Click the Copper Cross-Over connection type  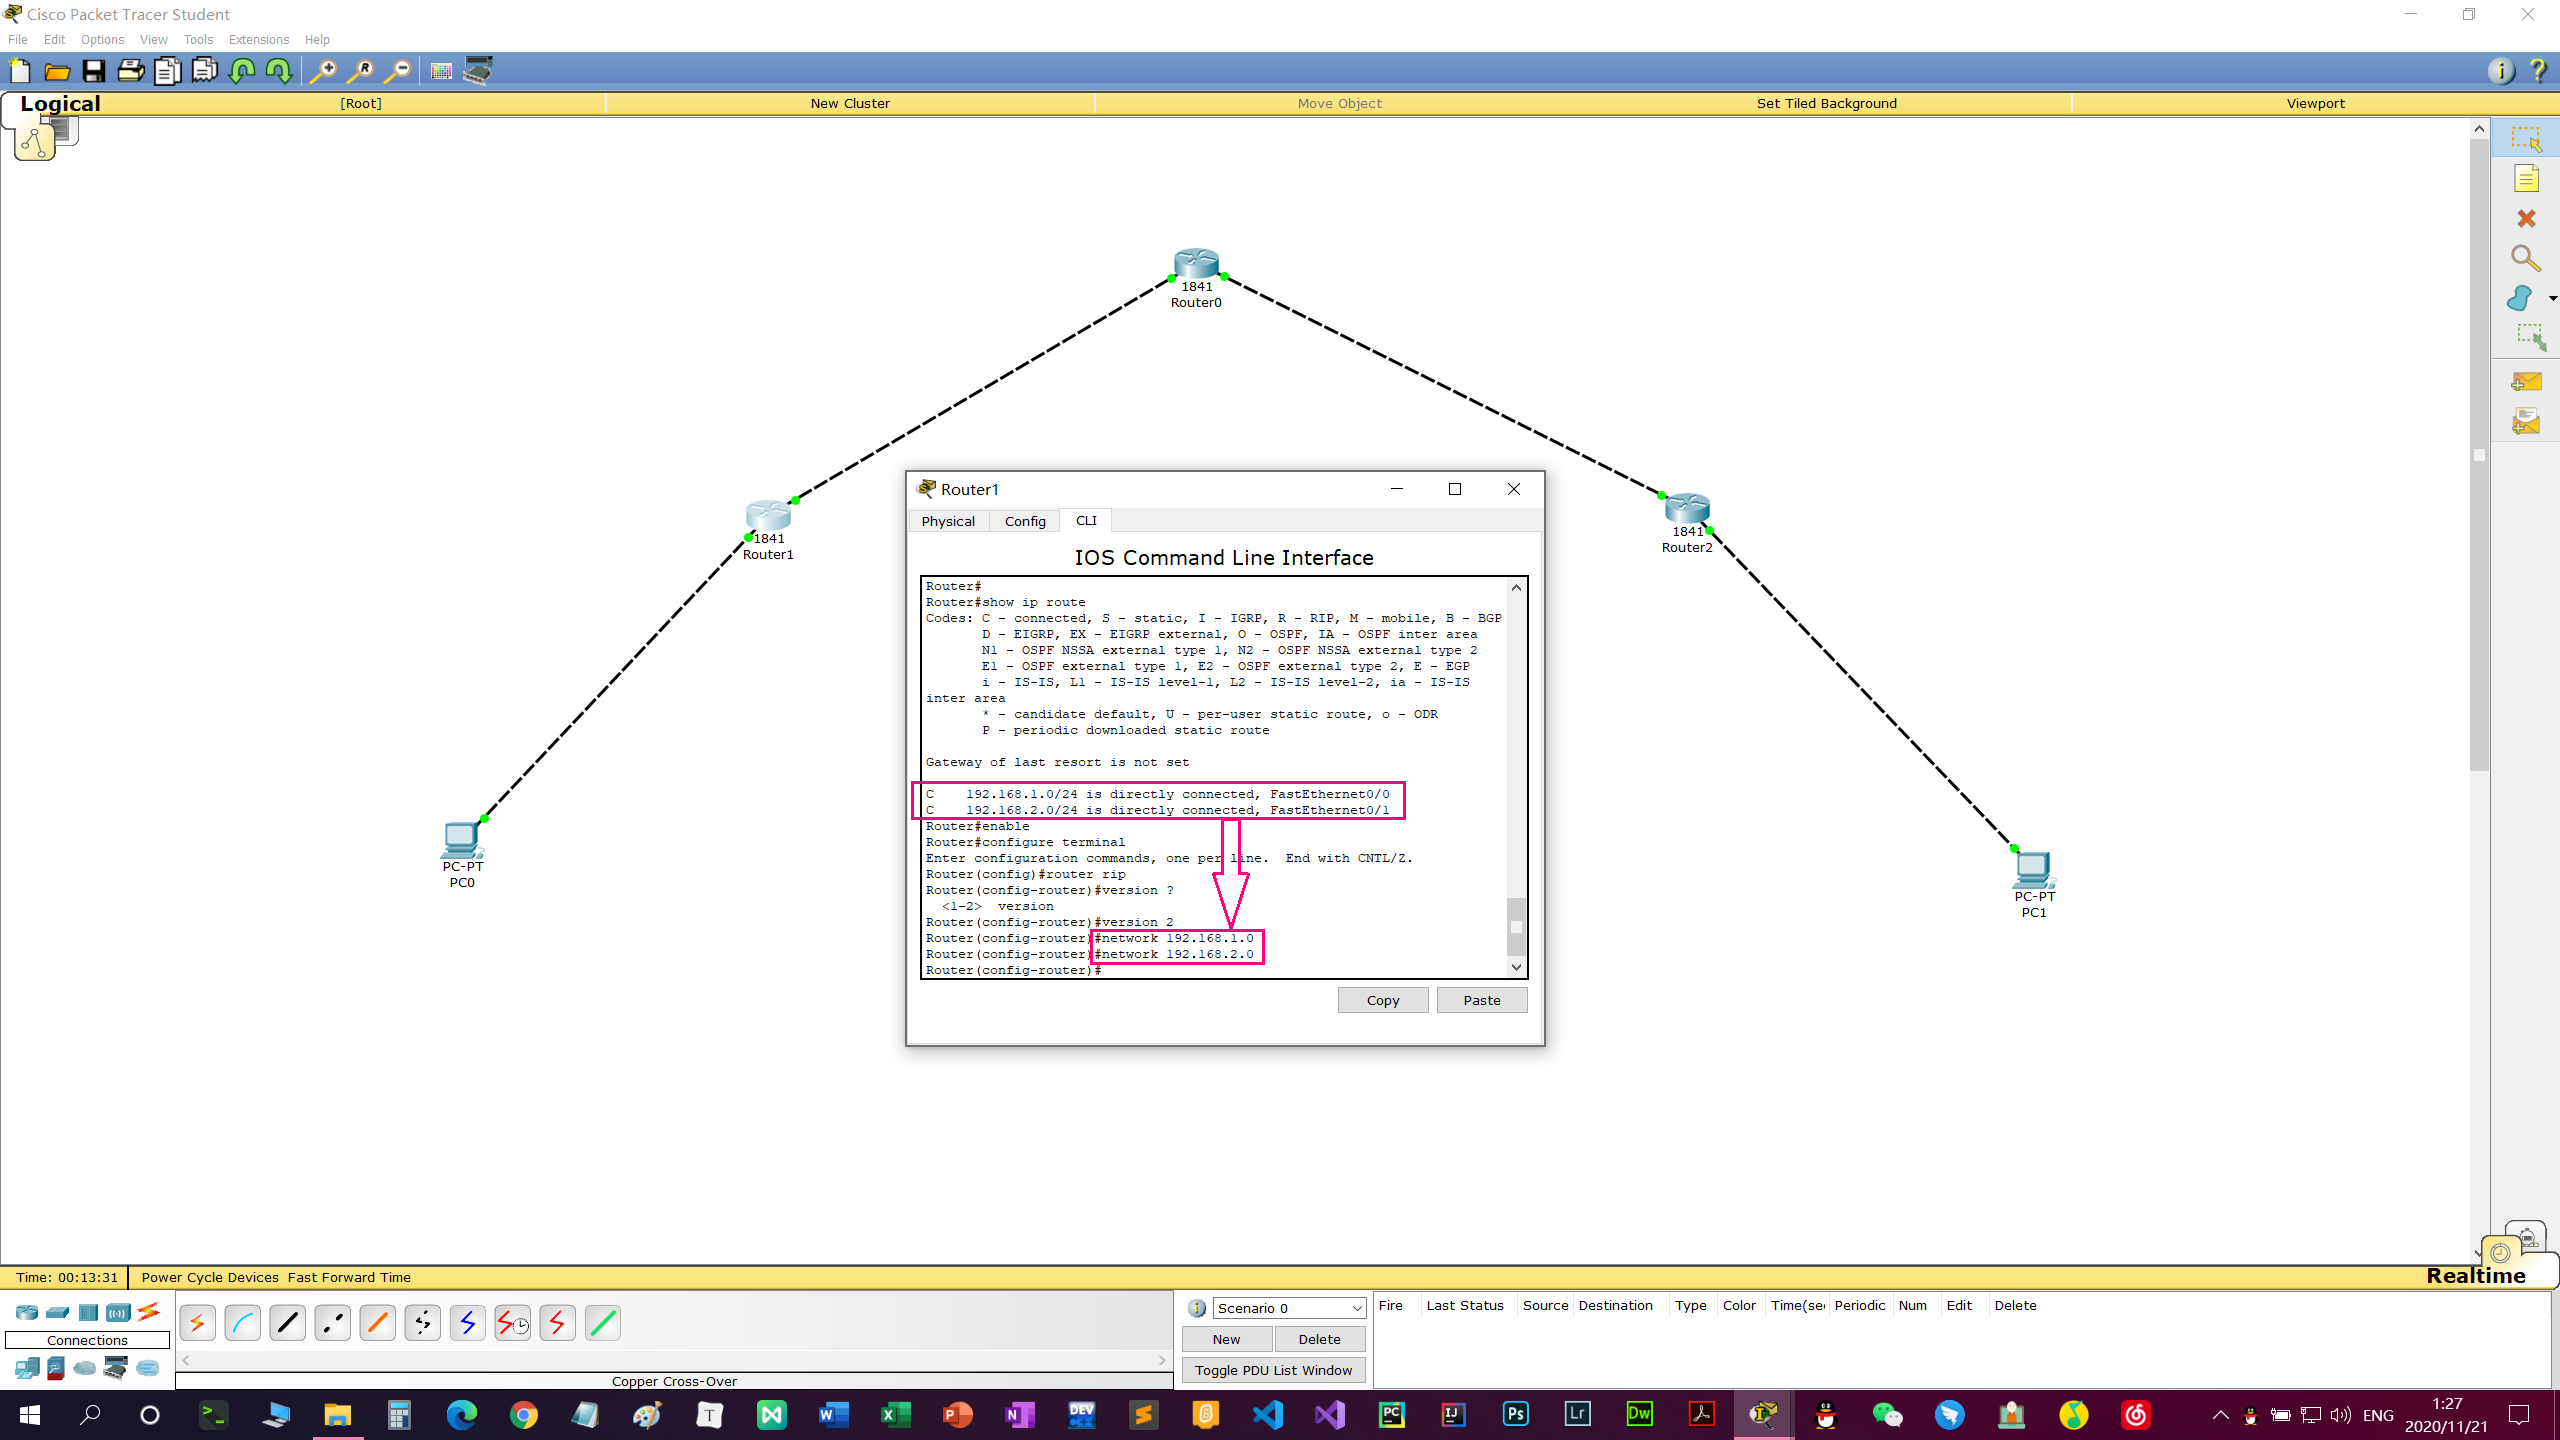pos(332,1322)
